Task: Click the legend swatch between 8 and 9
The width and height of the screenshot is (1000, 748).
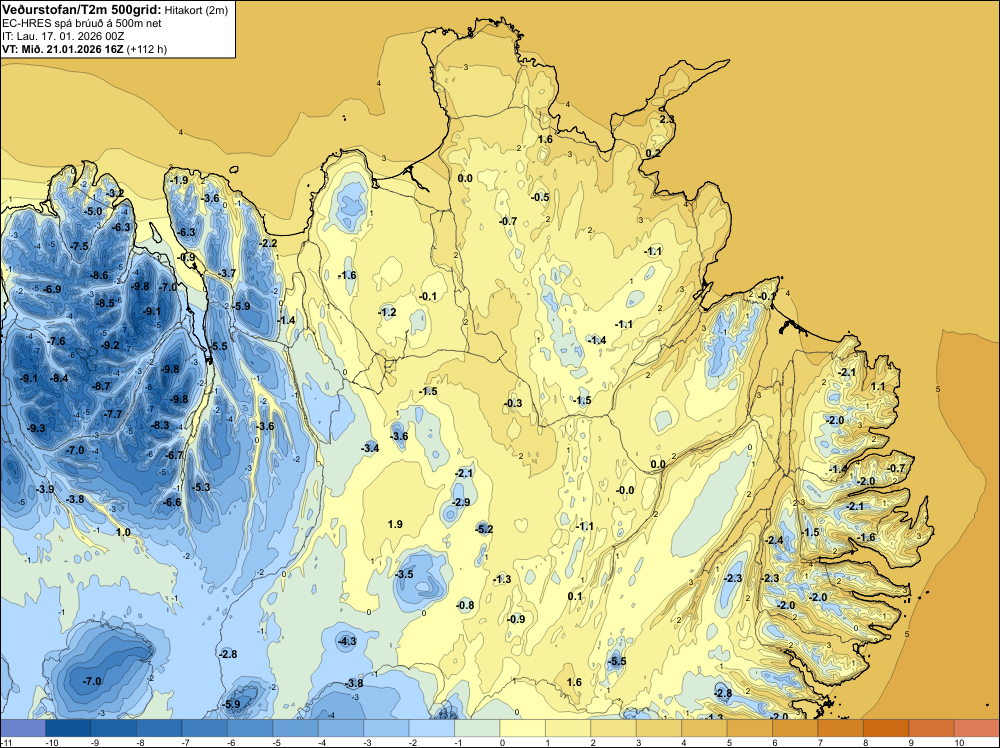Action: click(886, 728)
